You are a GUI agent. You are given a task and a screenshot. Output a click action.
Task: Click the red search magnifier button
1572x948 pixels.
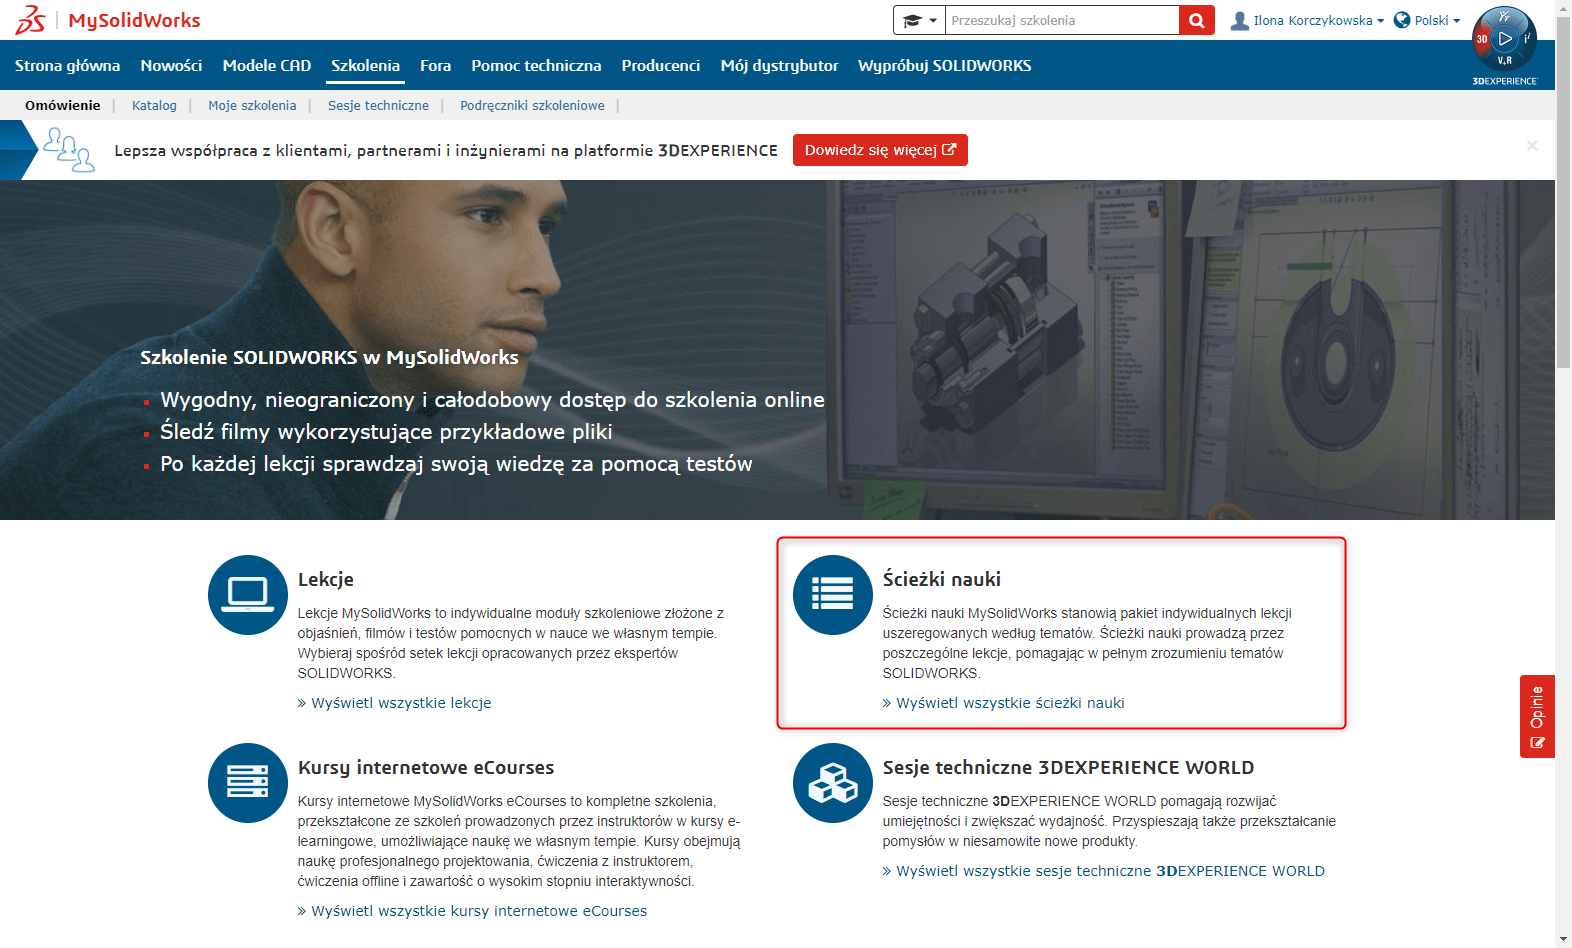pyautogui.click(x=1196, y=20)
